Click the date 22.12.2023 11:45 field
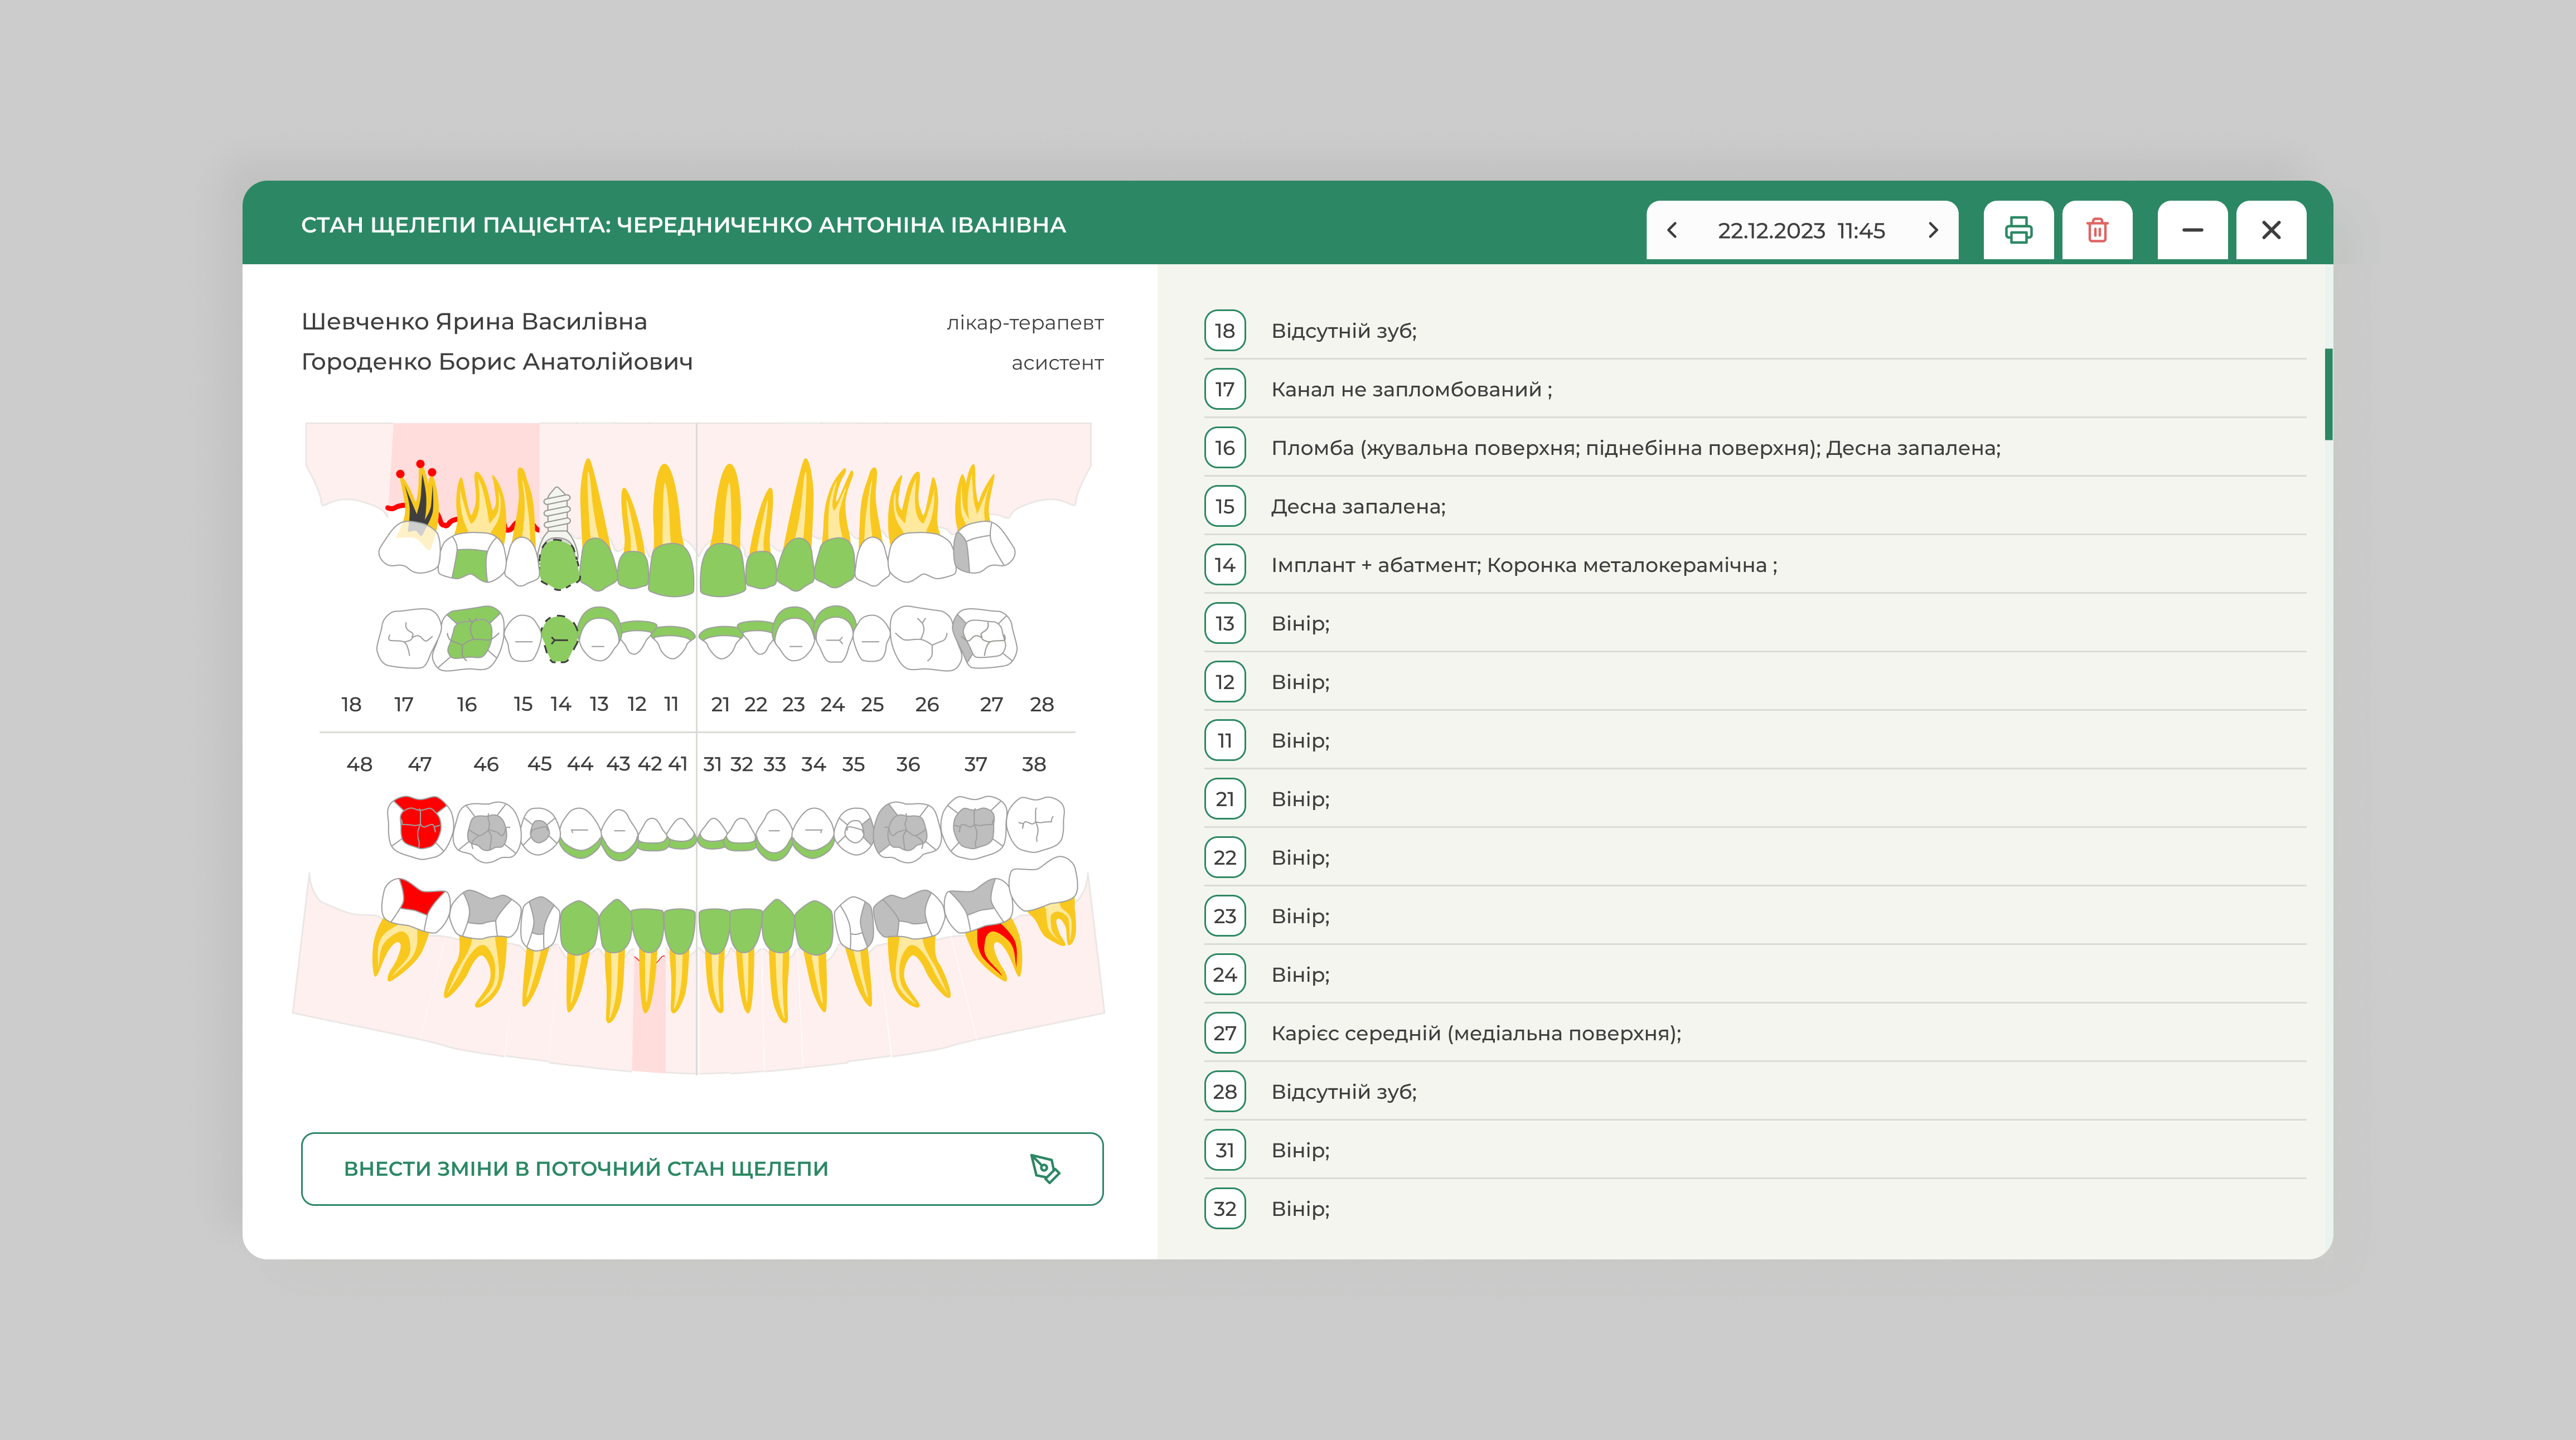This screenshot has height=1440, width=2576. tap(1801, 231)
